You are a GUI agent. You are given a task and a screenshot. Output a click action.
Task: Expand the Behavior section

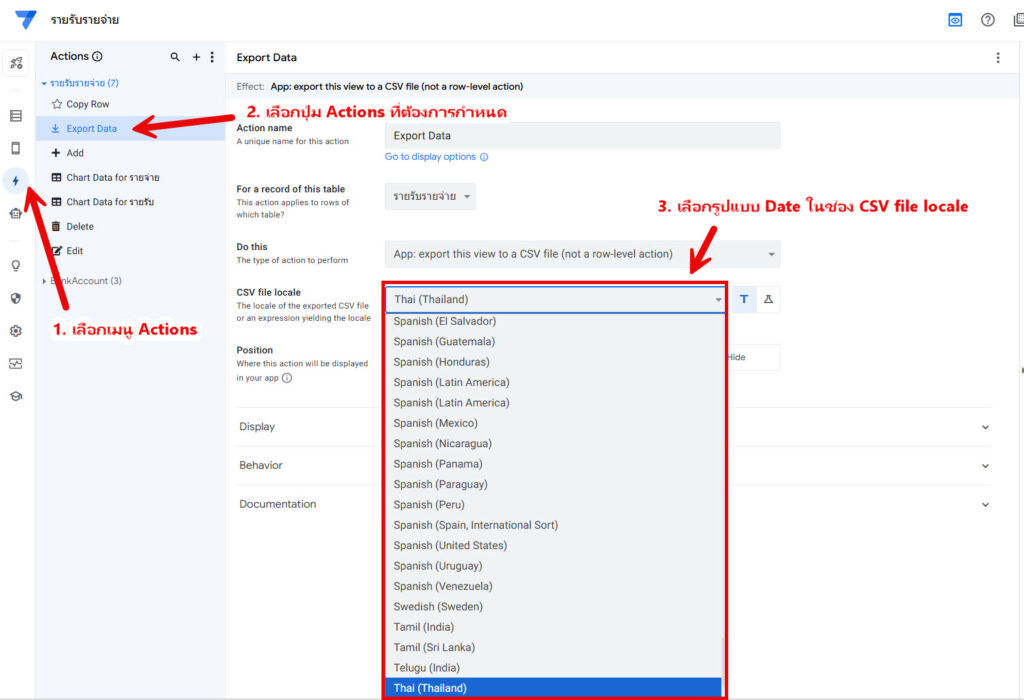(x=614, y=465)
